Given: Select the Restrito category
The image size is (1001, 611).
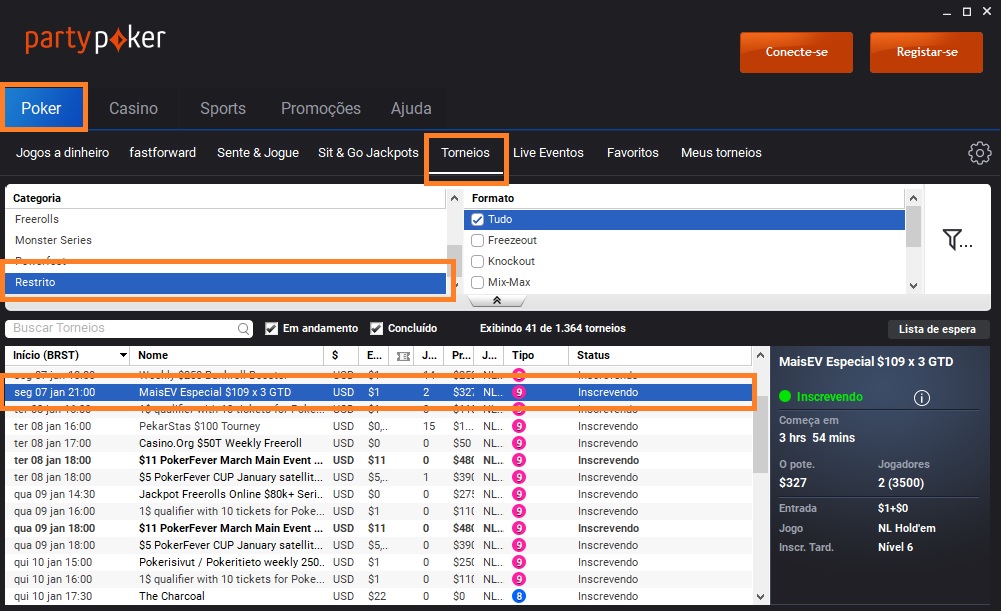Looking at the screenshot, I should 226,282.
